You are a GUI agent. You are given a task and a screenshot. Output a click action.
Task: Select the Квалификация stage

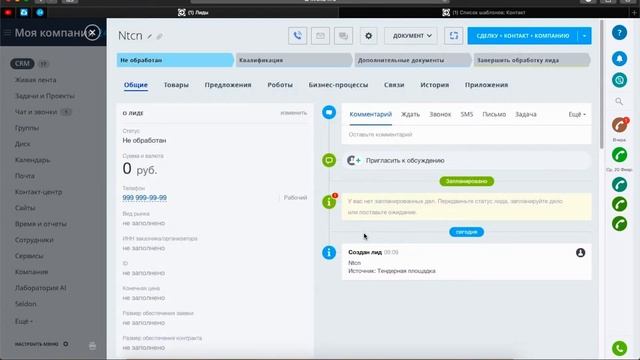click(x=293, y=60)
